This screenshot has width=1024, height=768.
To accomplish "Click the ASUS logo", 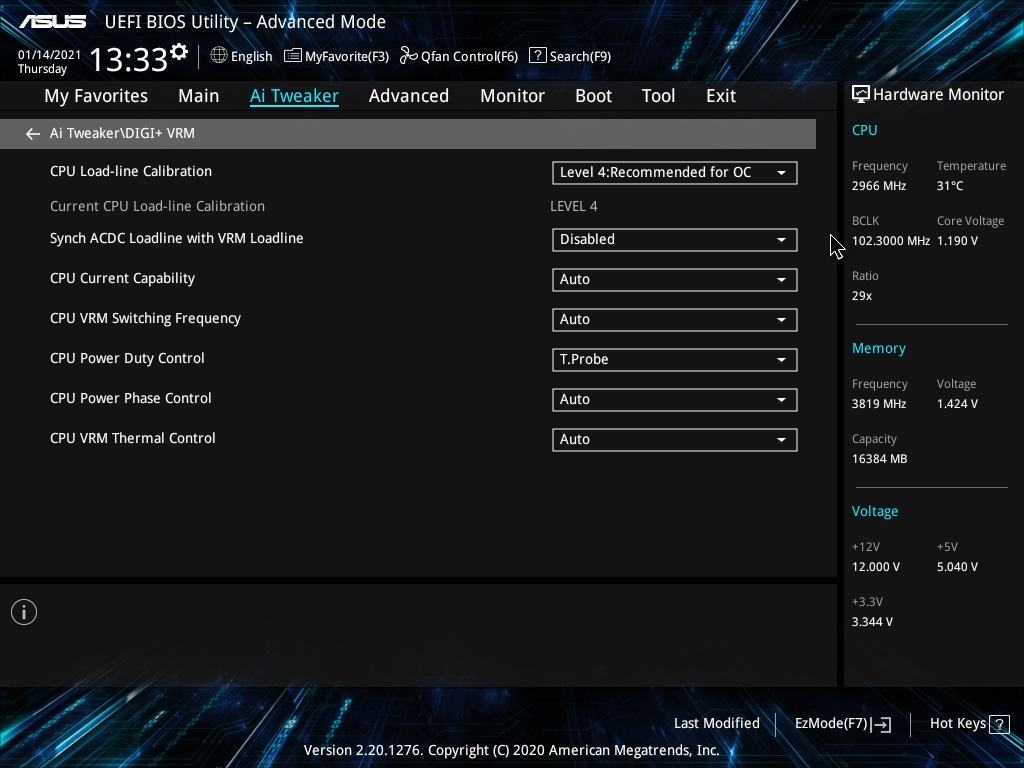I will (x=52, y=22).
